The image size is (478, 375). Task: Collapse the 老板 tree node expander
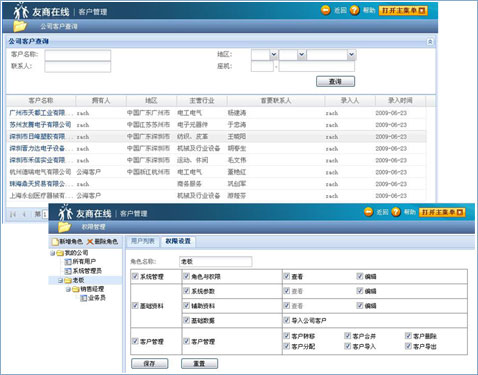(x=61, y=281)
